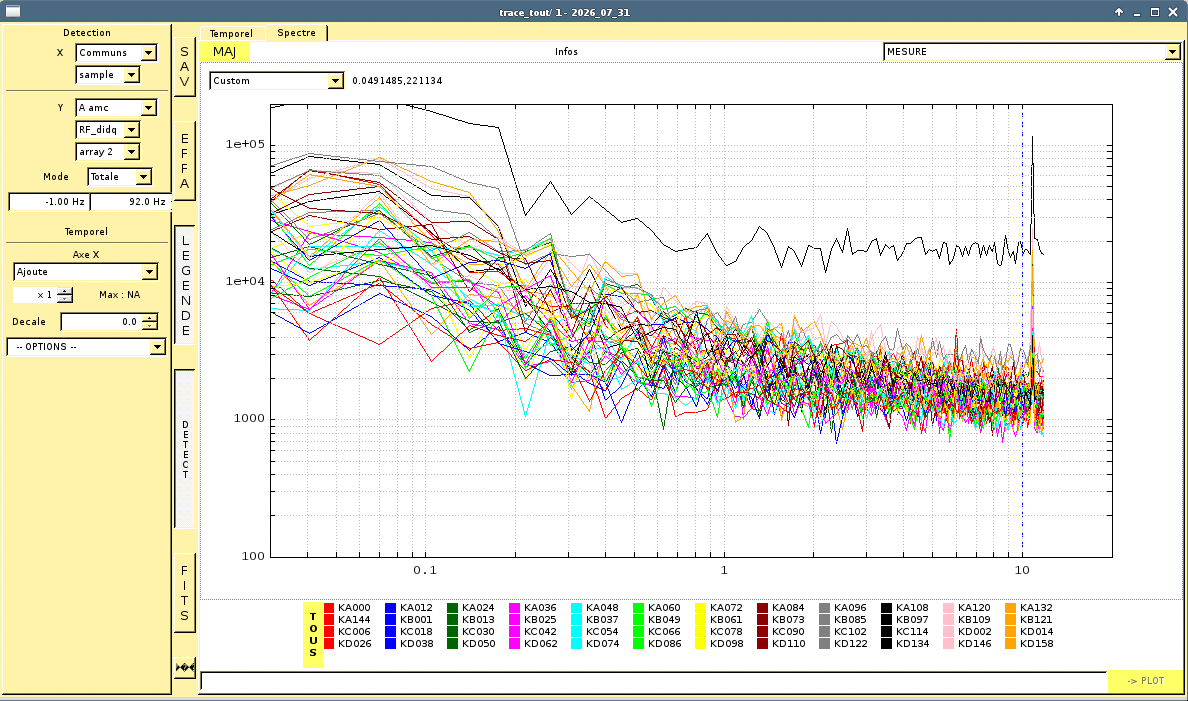Click the vertical SAV button
This screenshot has height=701, width=1188.
(x=184, y=67)
